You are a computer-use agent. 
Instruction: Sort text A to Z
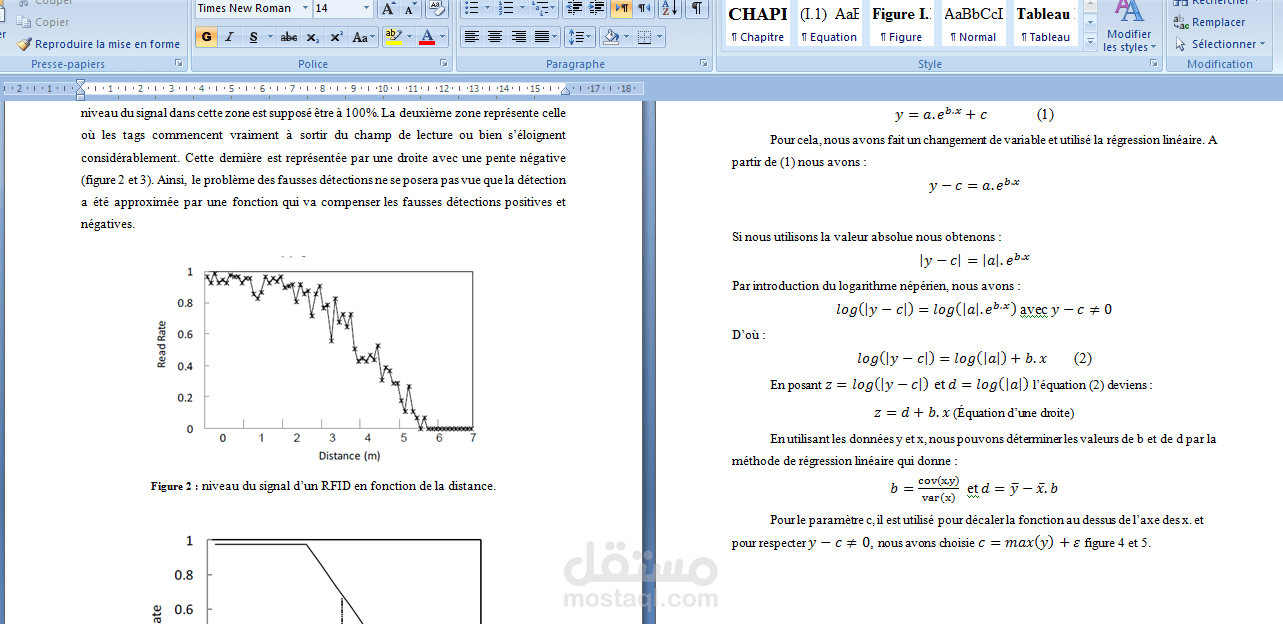pyautogui.click(x=669, y=8)
